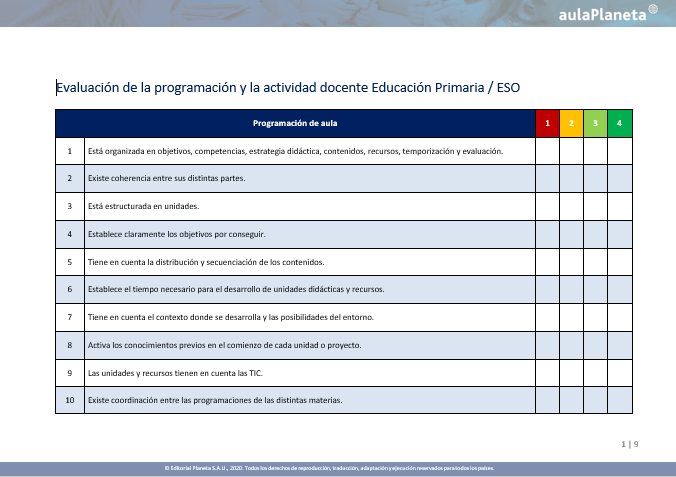Click the 'Está estructurada en unidades' text

[x=144, y=207]
